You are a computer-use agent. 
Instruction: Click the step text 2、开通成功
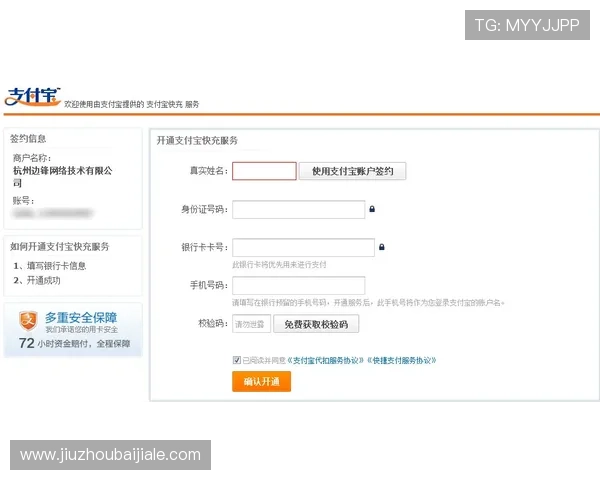coord(37,280)
